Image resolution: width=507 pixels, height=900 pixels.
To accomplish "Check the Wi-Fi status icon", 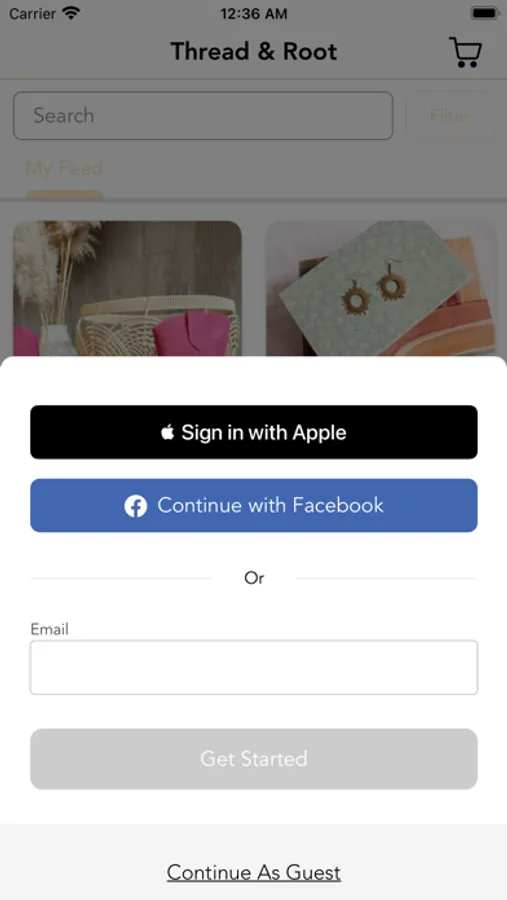I will coord(72,13).
